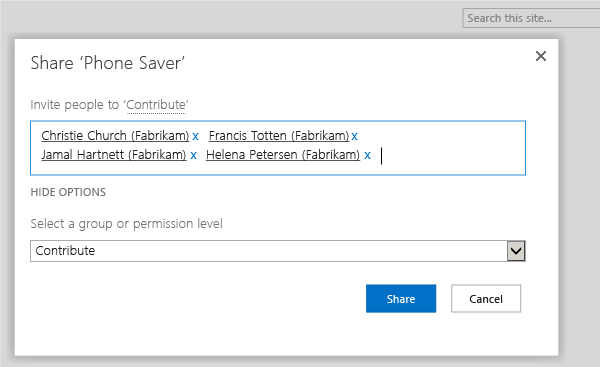Open Christie Church (Fabrikam) name link
Screen dimensions: 600x367
click(115, 135)
